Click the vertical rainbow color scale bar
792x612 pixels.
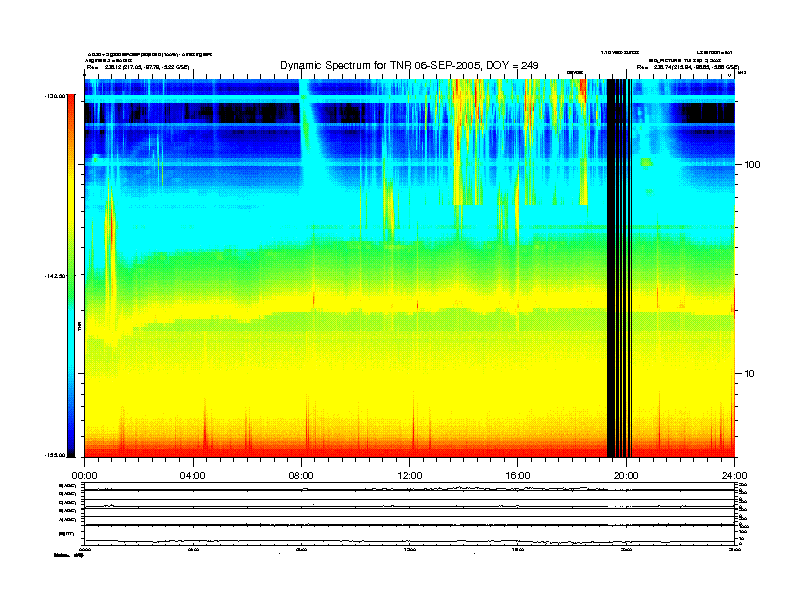click(x=71, y=275)
